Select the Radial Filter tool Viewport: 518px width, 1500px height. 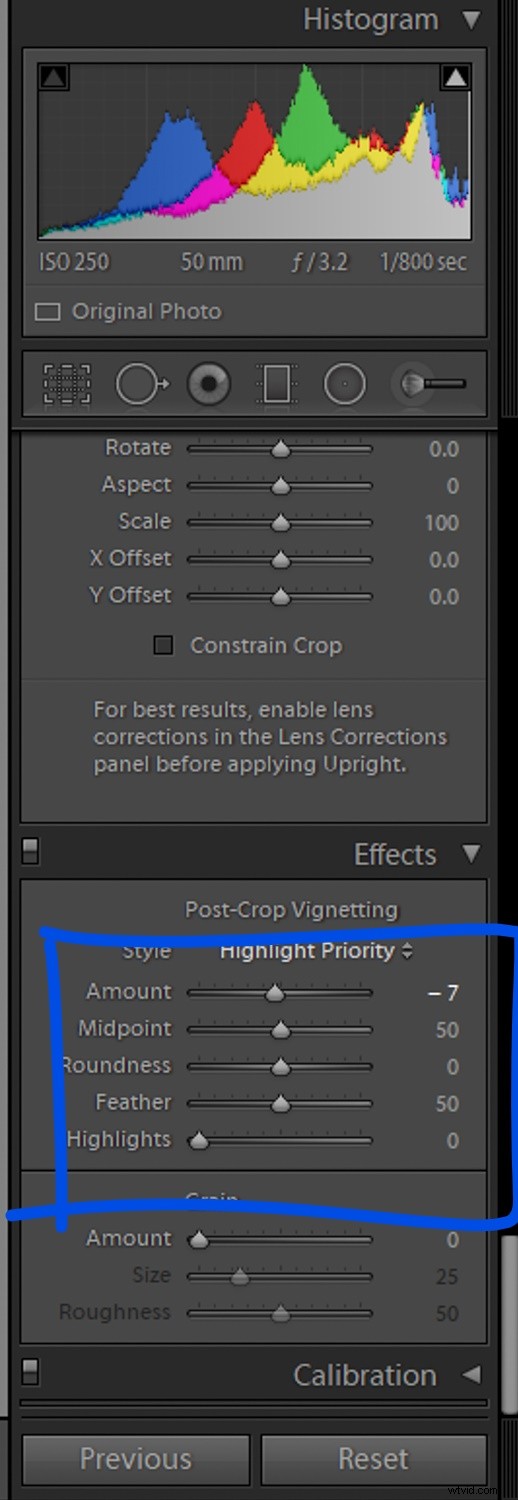pyautogui.click(x=345, y=384)
